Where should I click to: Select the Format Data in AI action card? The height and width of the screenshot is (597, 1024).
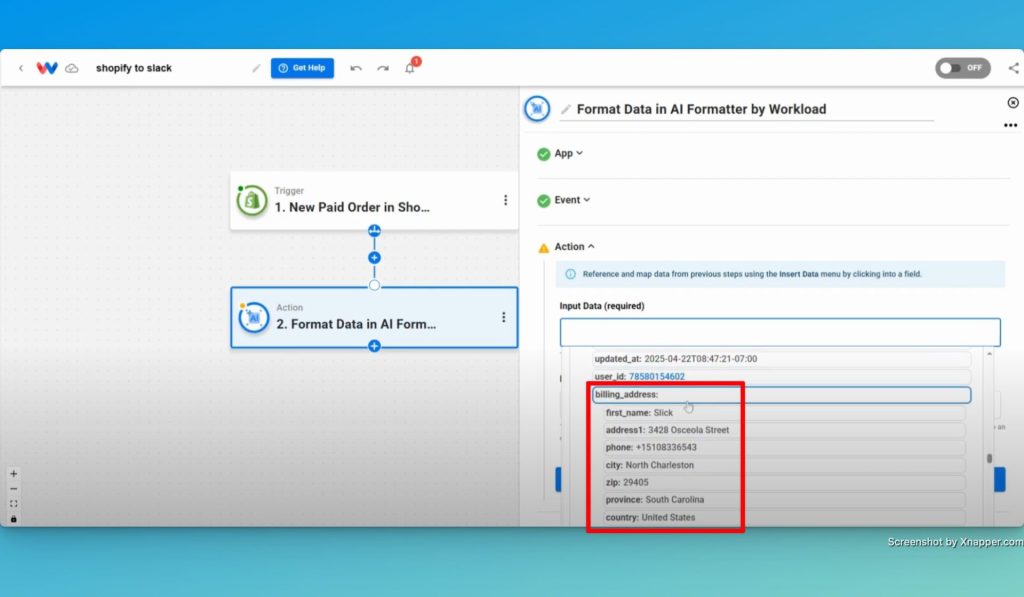[374, 317]
